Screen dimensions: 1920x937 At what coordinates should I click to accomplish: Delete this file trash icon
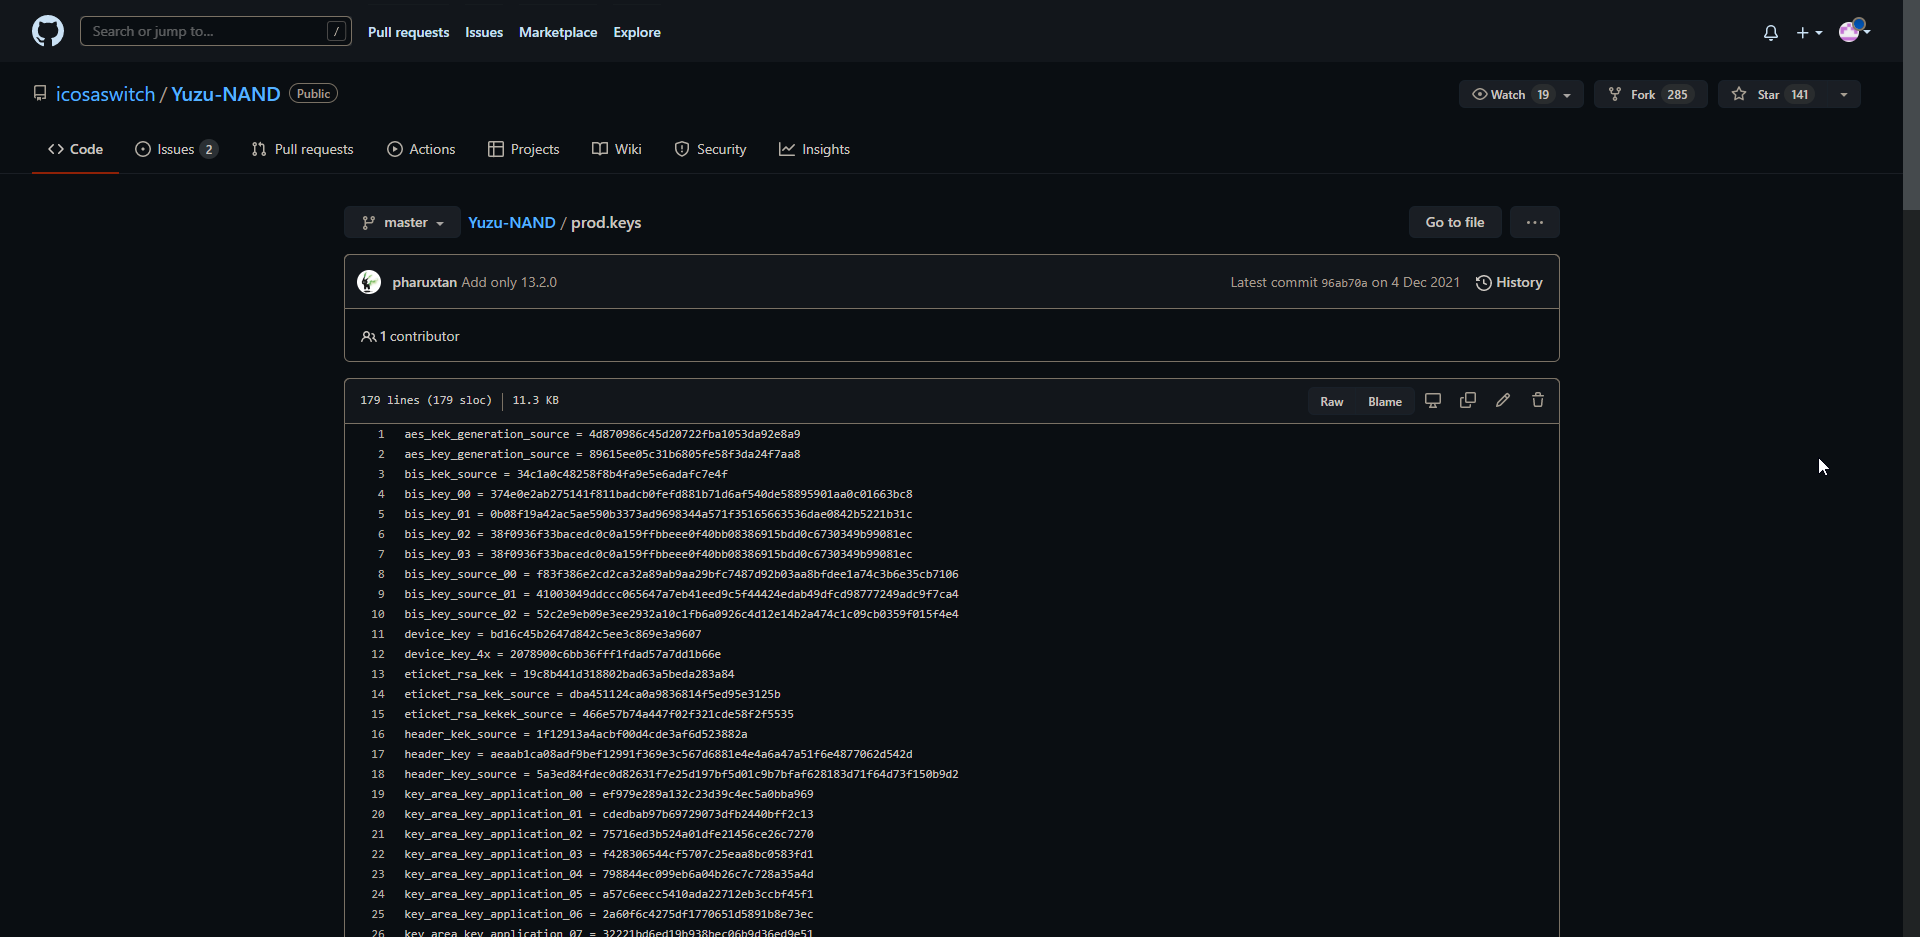point(1538,401)
